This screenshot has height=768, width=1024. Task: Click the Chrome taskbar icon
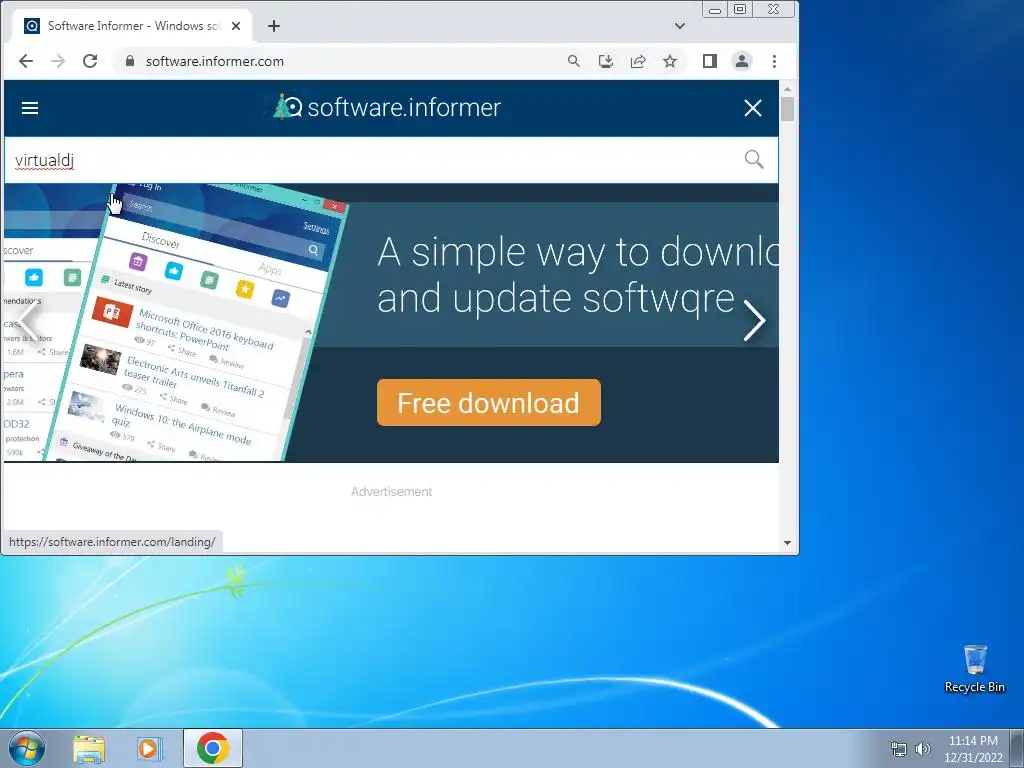coord(213,748)
